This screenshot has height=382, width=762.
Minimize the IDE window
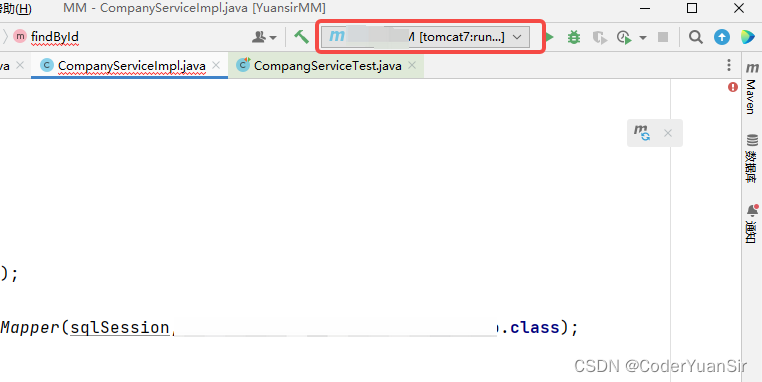[x=645, y=8]
